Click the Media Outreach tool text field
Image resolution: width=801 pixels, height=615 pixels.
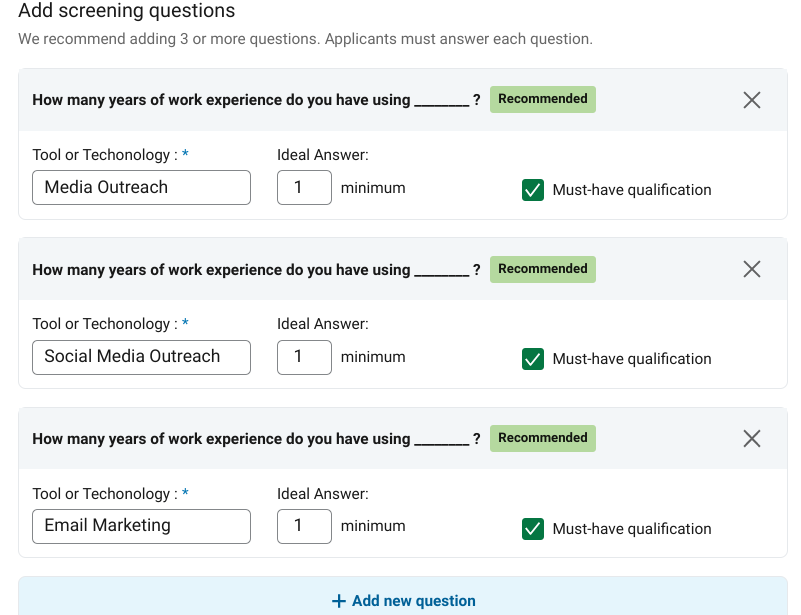coord(141,187)
